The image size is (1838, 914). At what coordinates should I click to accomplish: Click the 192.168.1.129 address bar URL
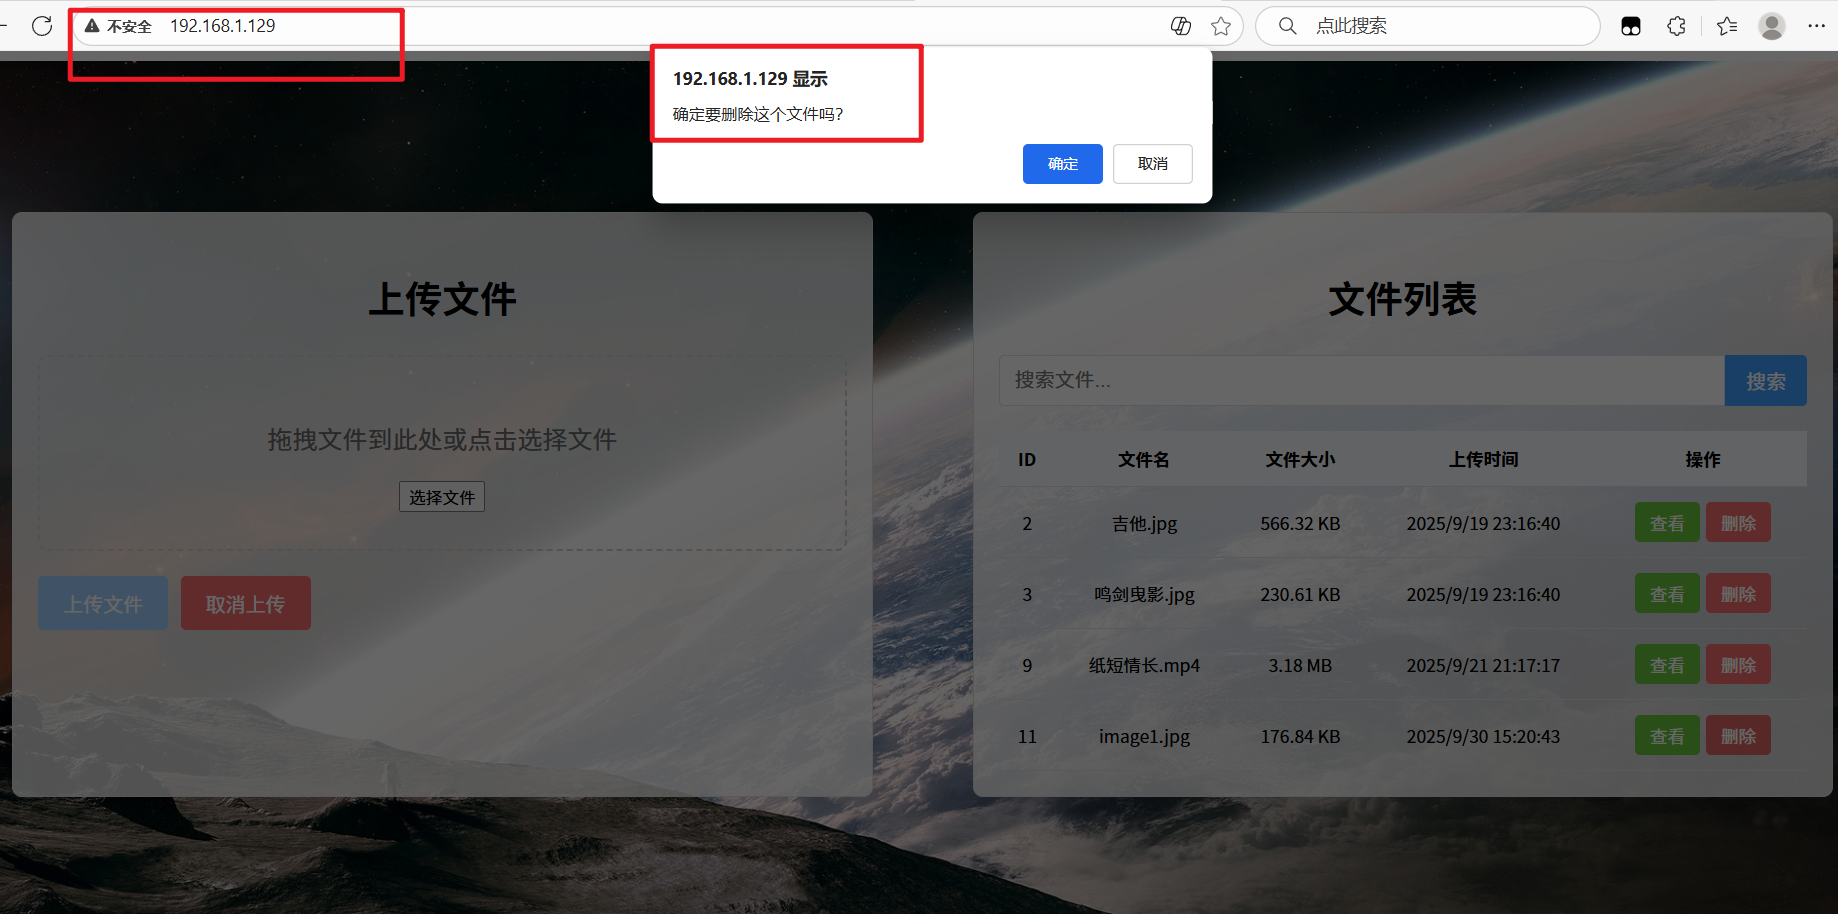pos(223,26)
